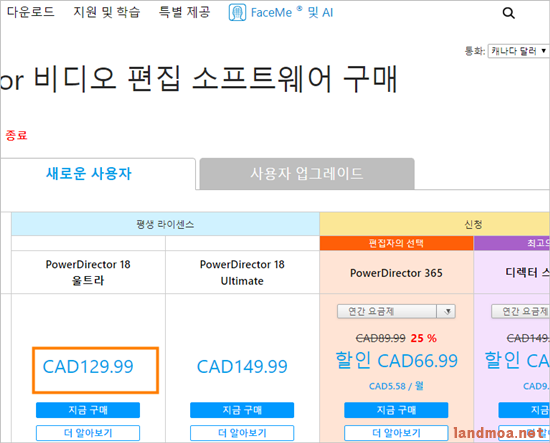Switch to the 사용자 업그레이드 tab
The width and height of the screenshot is (550, 443).
click(x=307, y=174)
